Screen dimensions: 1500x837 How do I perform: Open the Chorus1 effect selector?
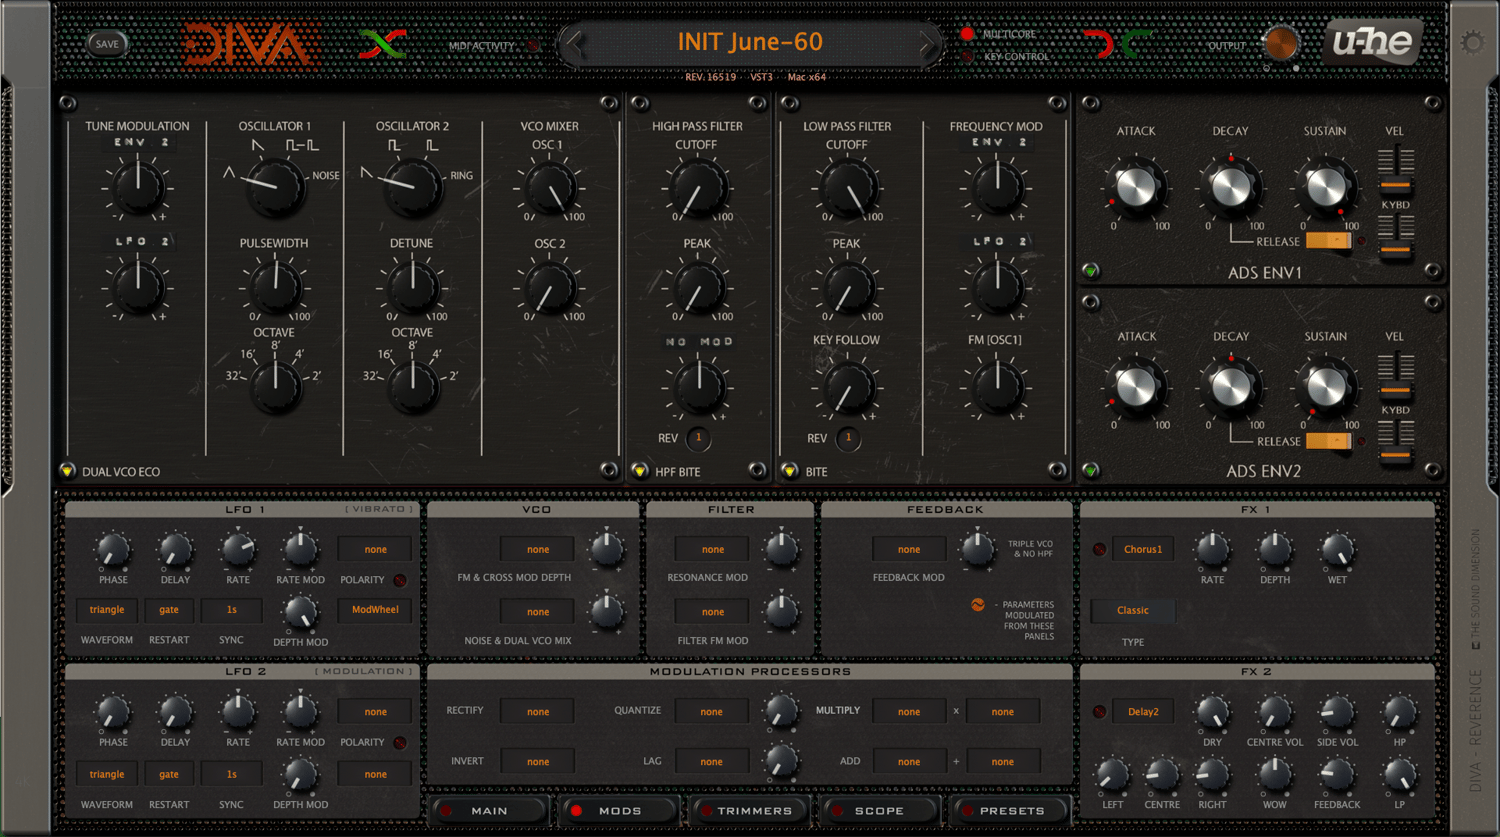pyautogui.click(x=1143, y=549)
